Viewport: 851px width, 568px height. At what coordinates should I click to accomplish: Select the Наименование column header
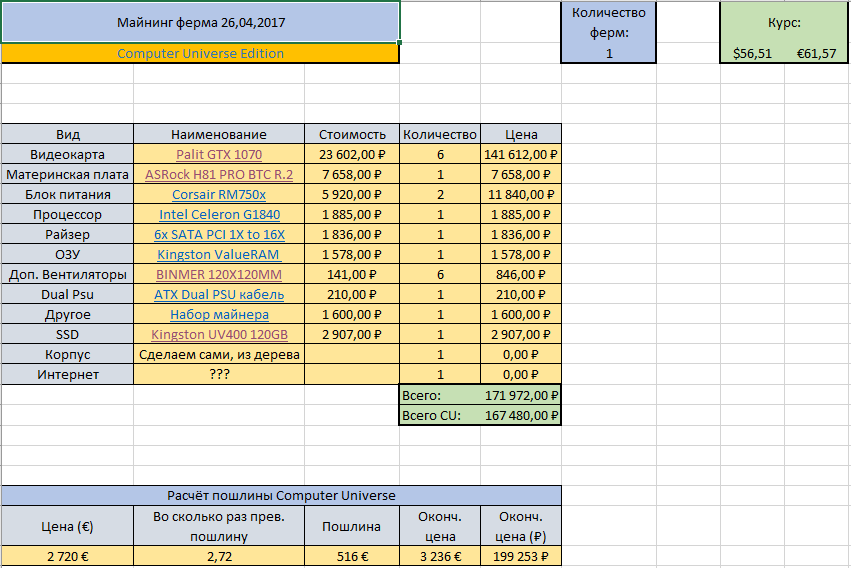tap(219, 134)
